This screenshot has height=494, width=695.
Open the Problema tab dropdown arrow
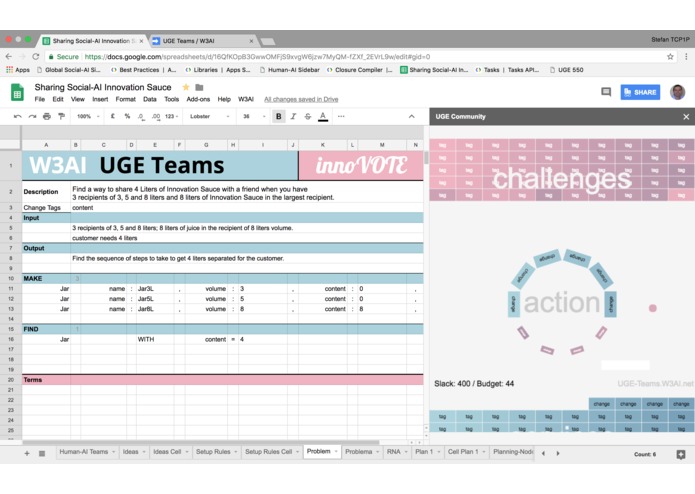coord(378,452)
